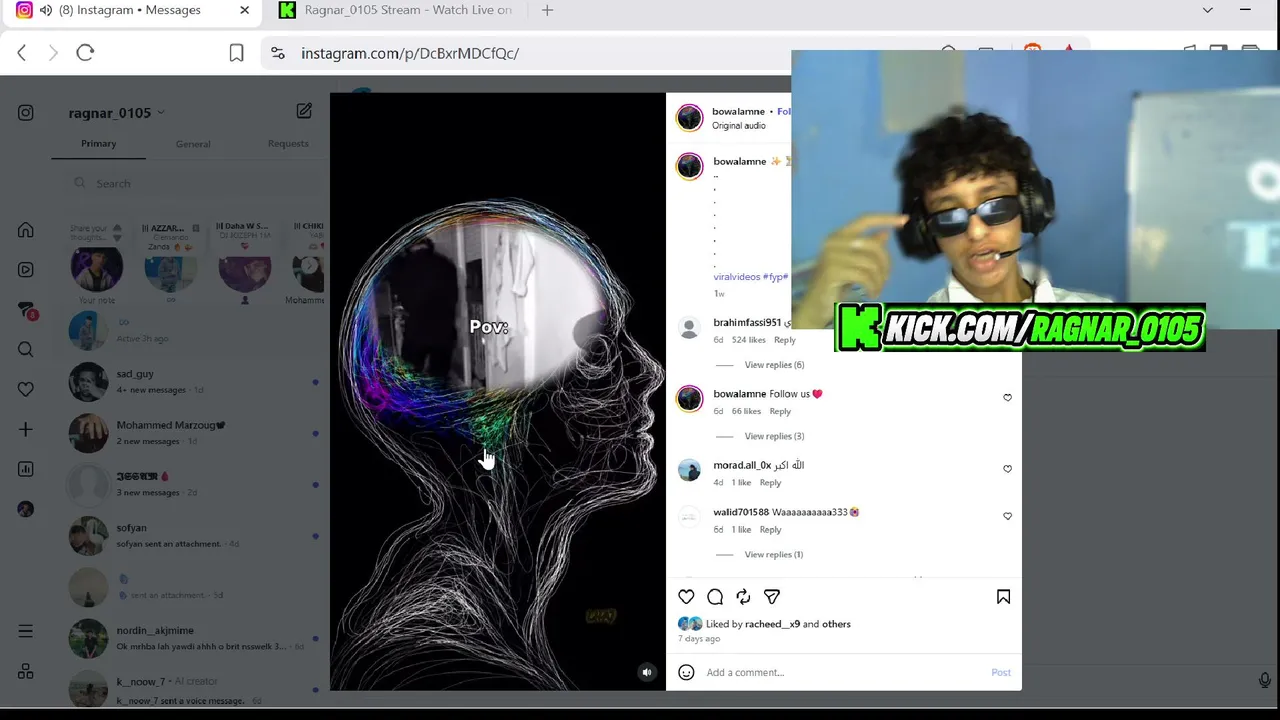This screenshot has height=720, width=1280.
Task: Open the nordin__akjmime conversation
Action: 193,638
